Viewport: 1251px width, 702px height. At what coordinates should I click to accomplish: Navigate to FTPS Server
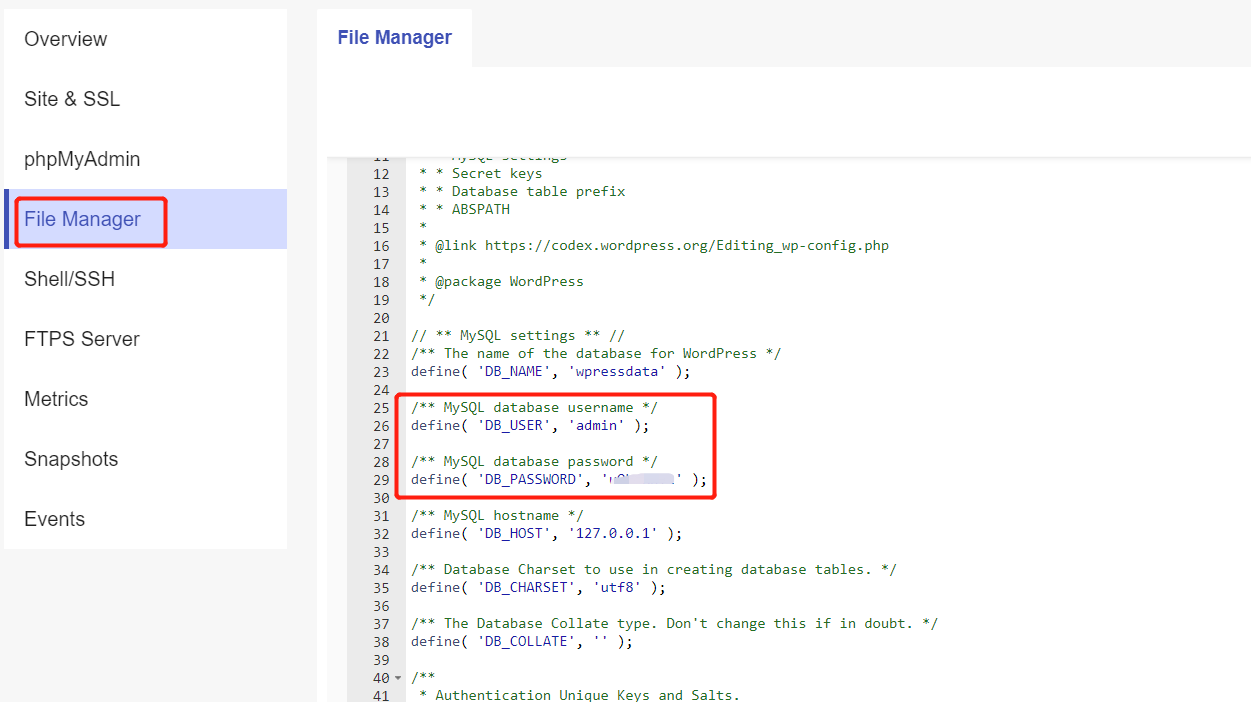coord(145,339)
